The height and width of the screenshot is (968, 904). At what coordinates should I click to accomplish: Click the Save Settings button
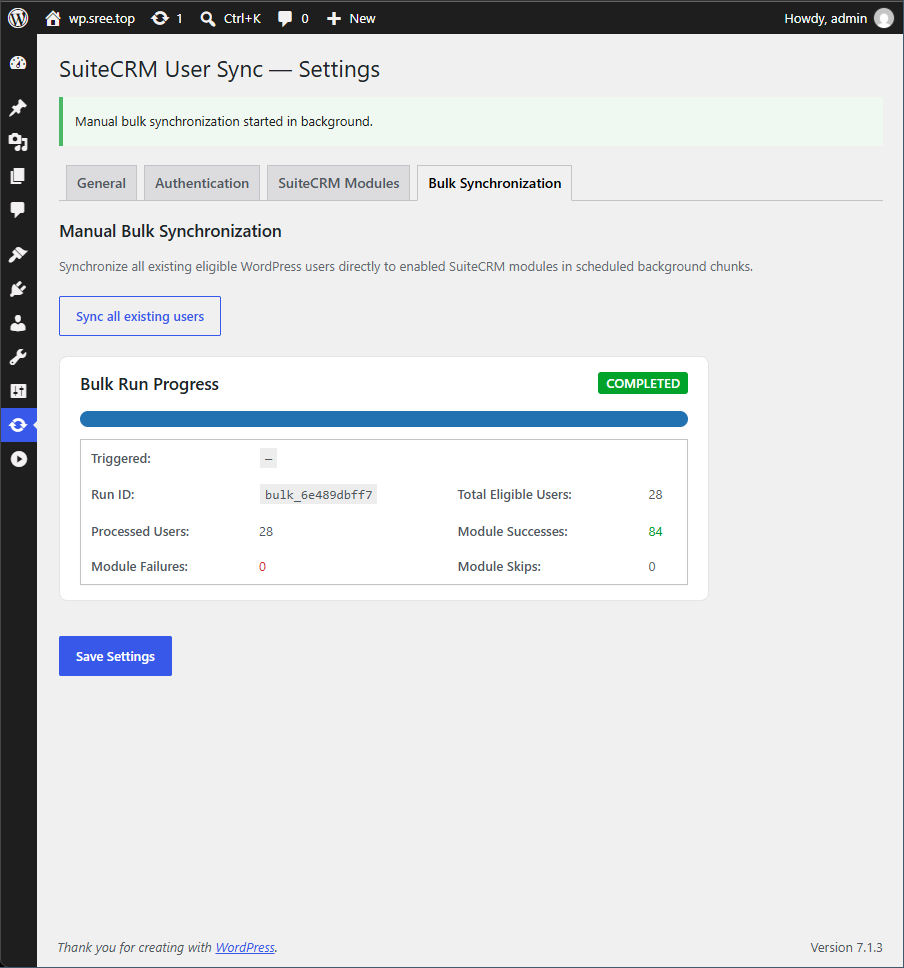click(115, 656)
